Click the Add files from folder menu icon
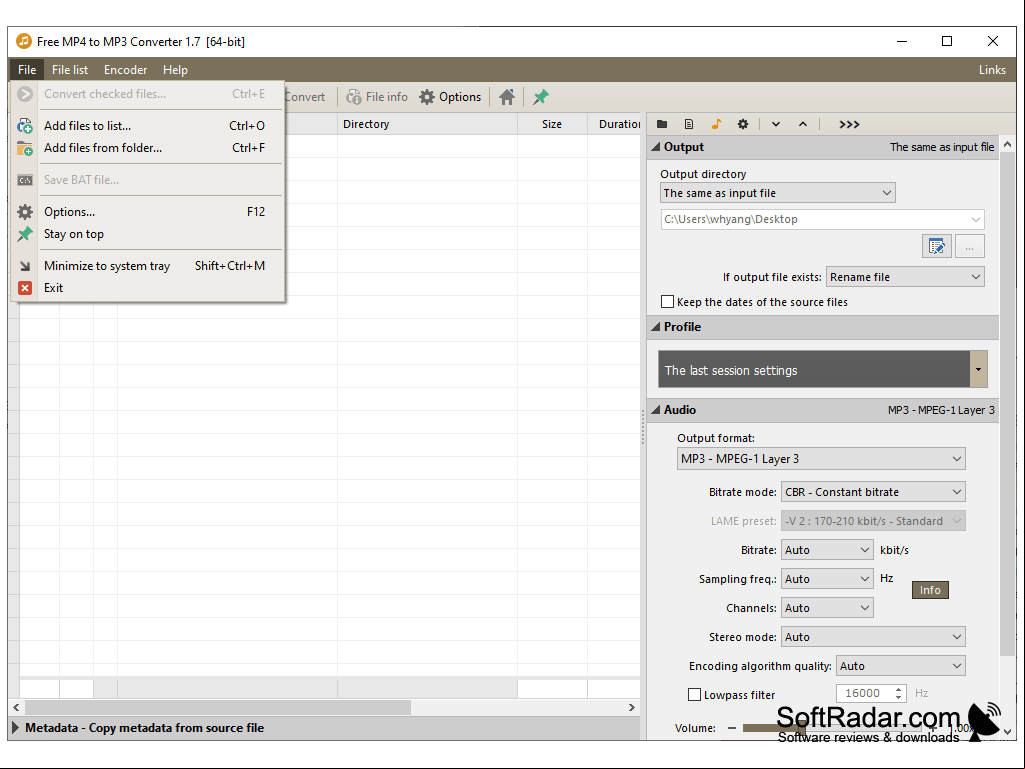1025x769 pixels. tap(25, 148)
